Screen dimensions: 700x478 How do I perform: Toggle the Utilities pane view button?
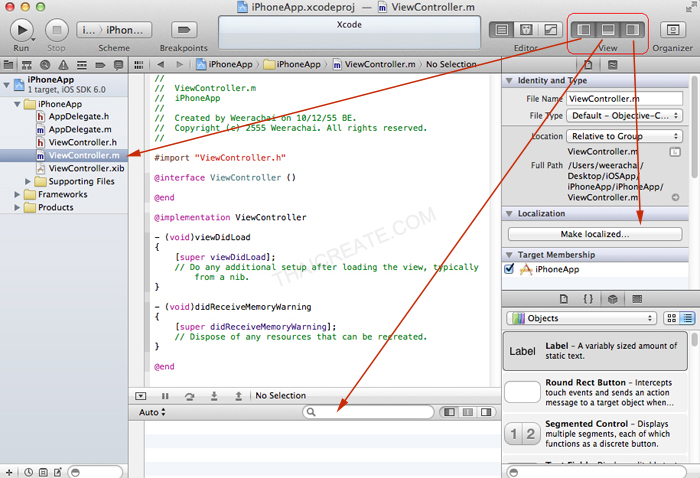click(x=632, y=29)
